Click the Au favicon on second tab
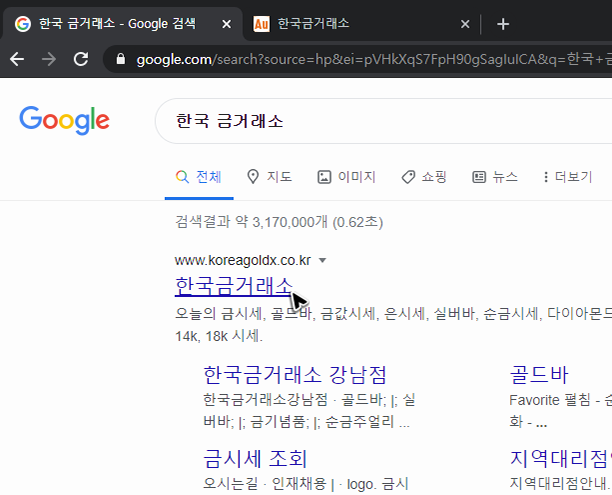Screen dimensions: 612x495 [261, 24]
